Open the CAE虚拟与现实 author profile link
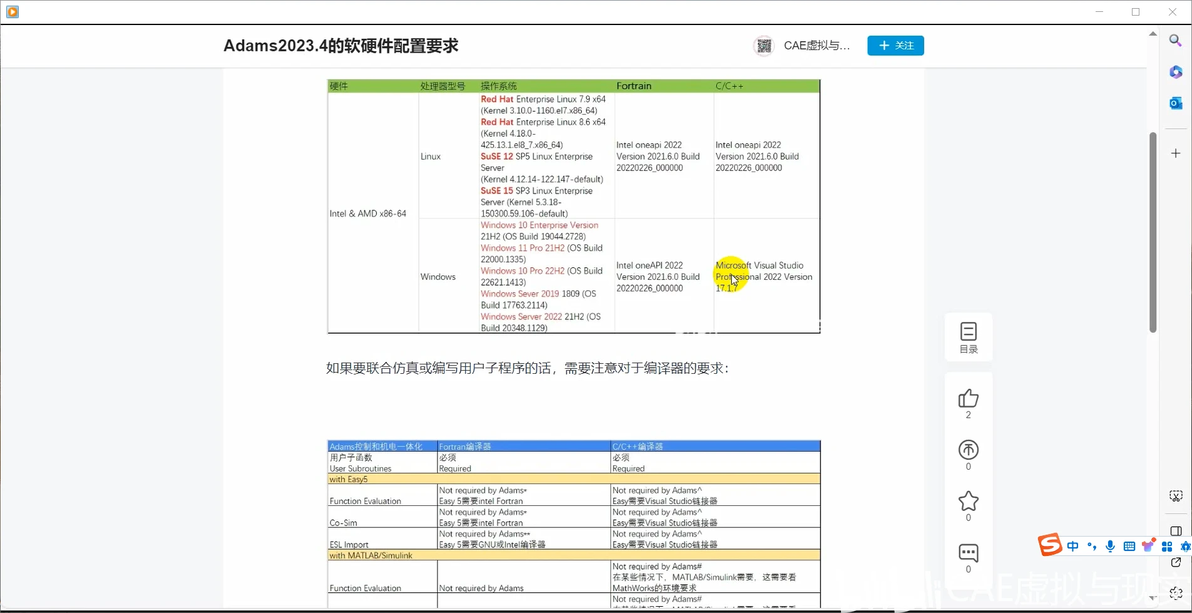The height and width of the screenshot is (613, 1192). click(816, 46)
